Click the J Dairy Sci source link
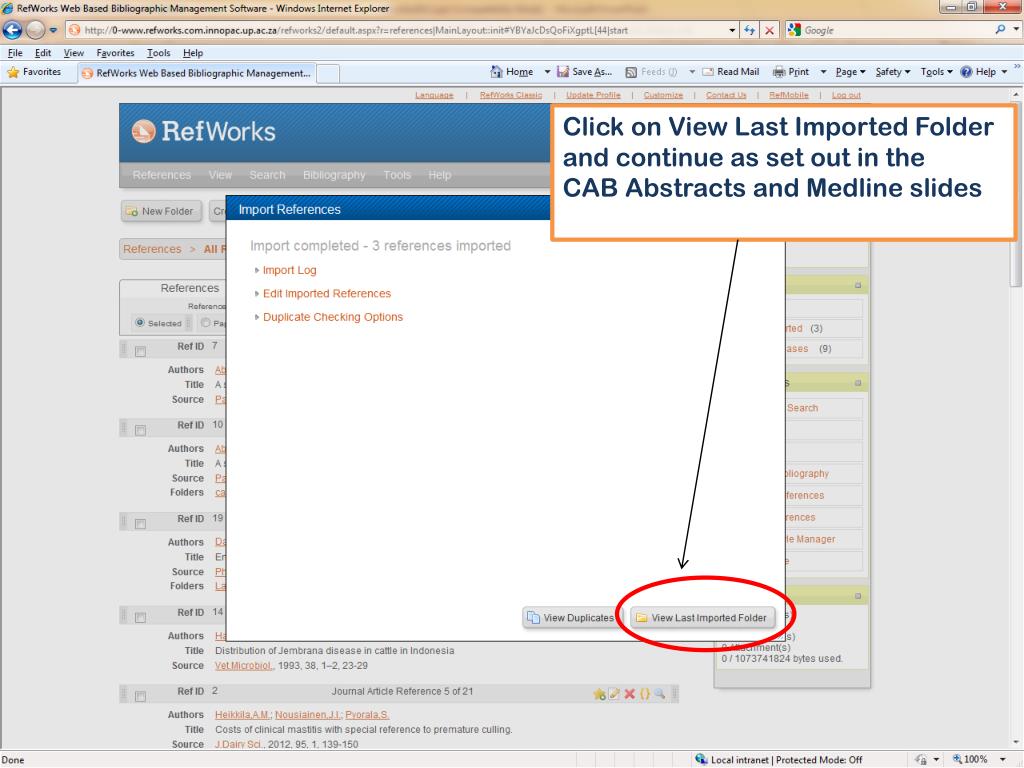The image size is (1024, 768). click(x=238, y=744)
